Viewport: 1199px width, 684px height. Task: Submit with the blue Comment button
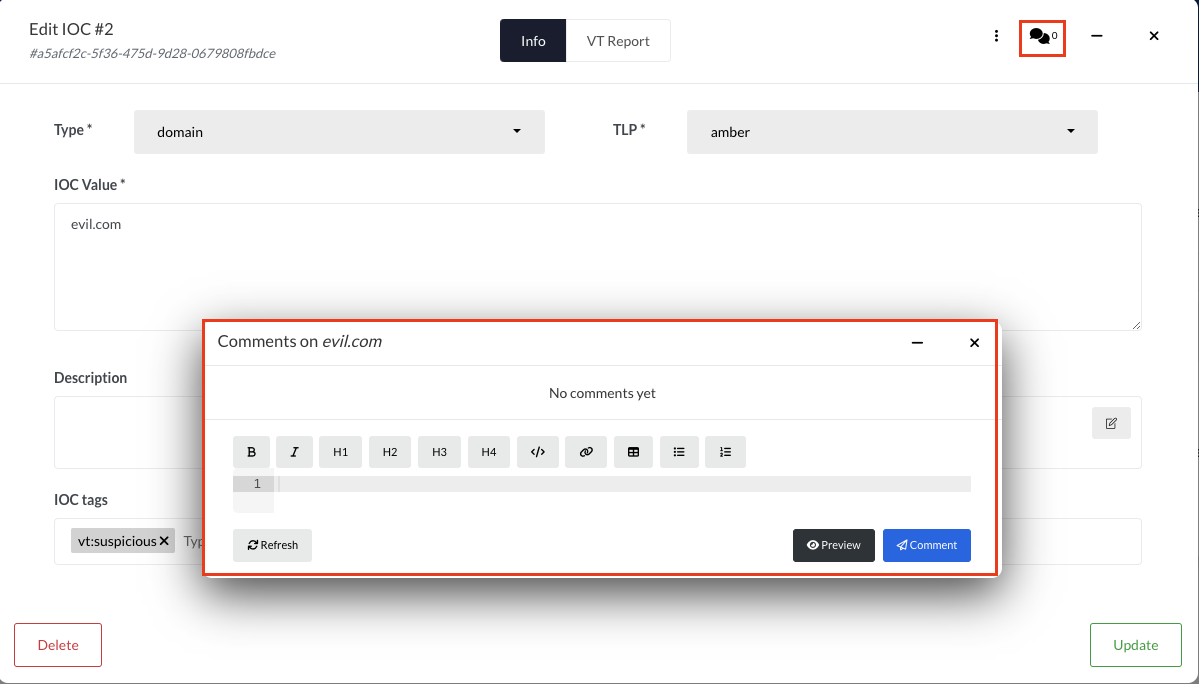[927, 545]
